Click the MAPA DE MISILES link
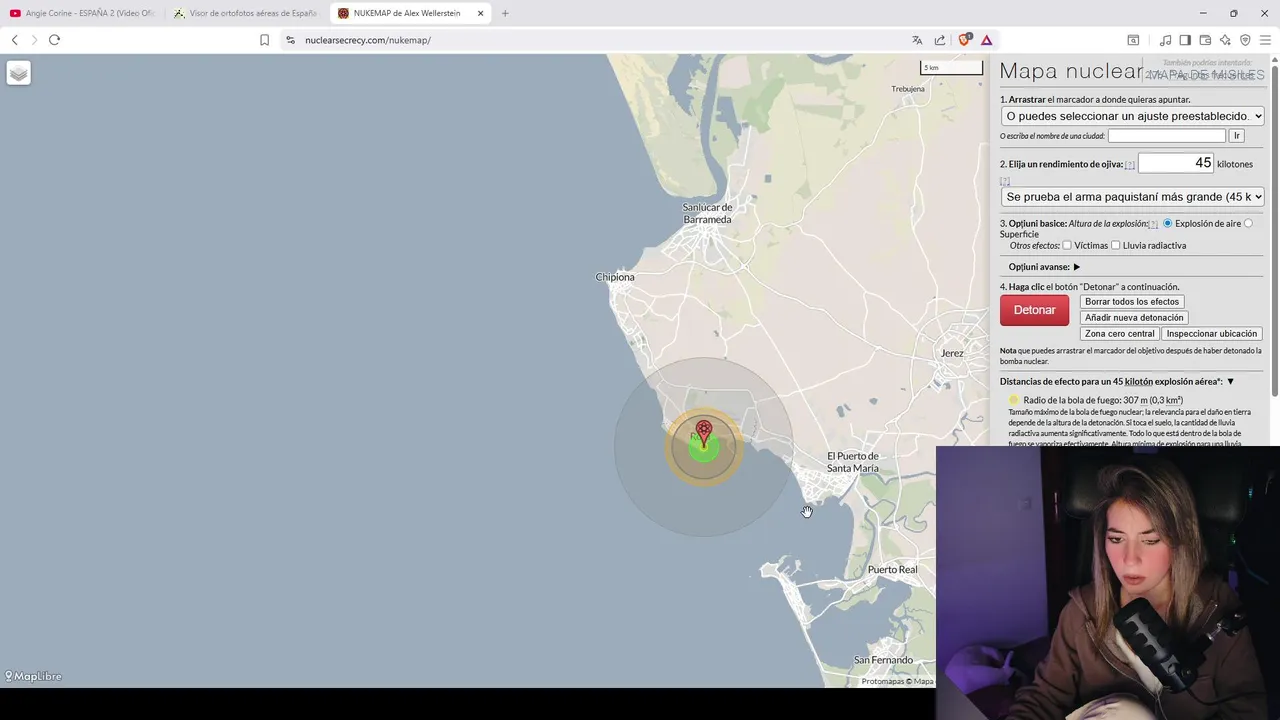This screenshot has width=1280, height=720. 1205,75
